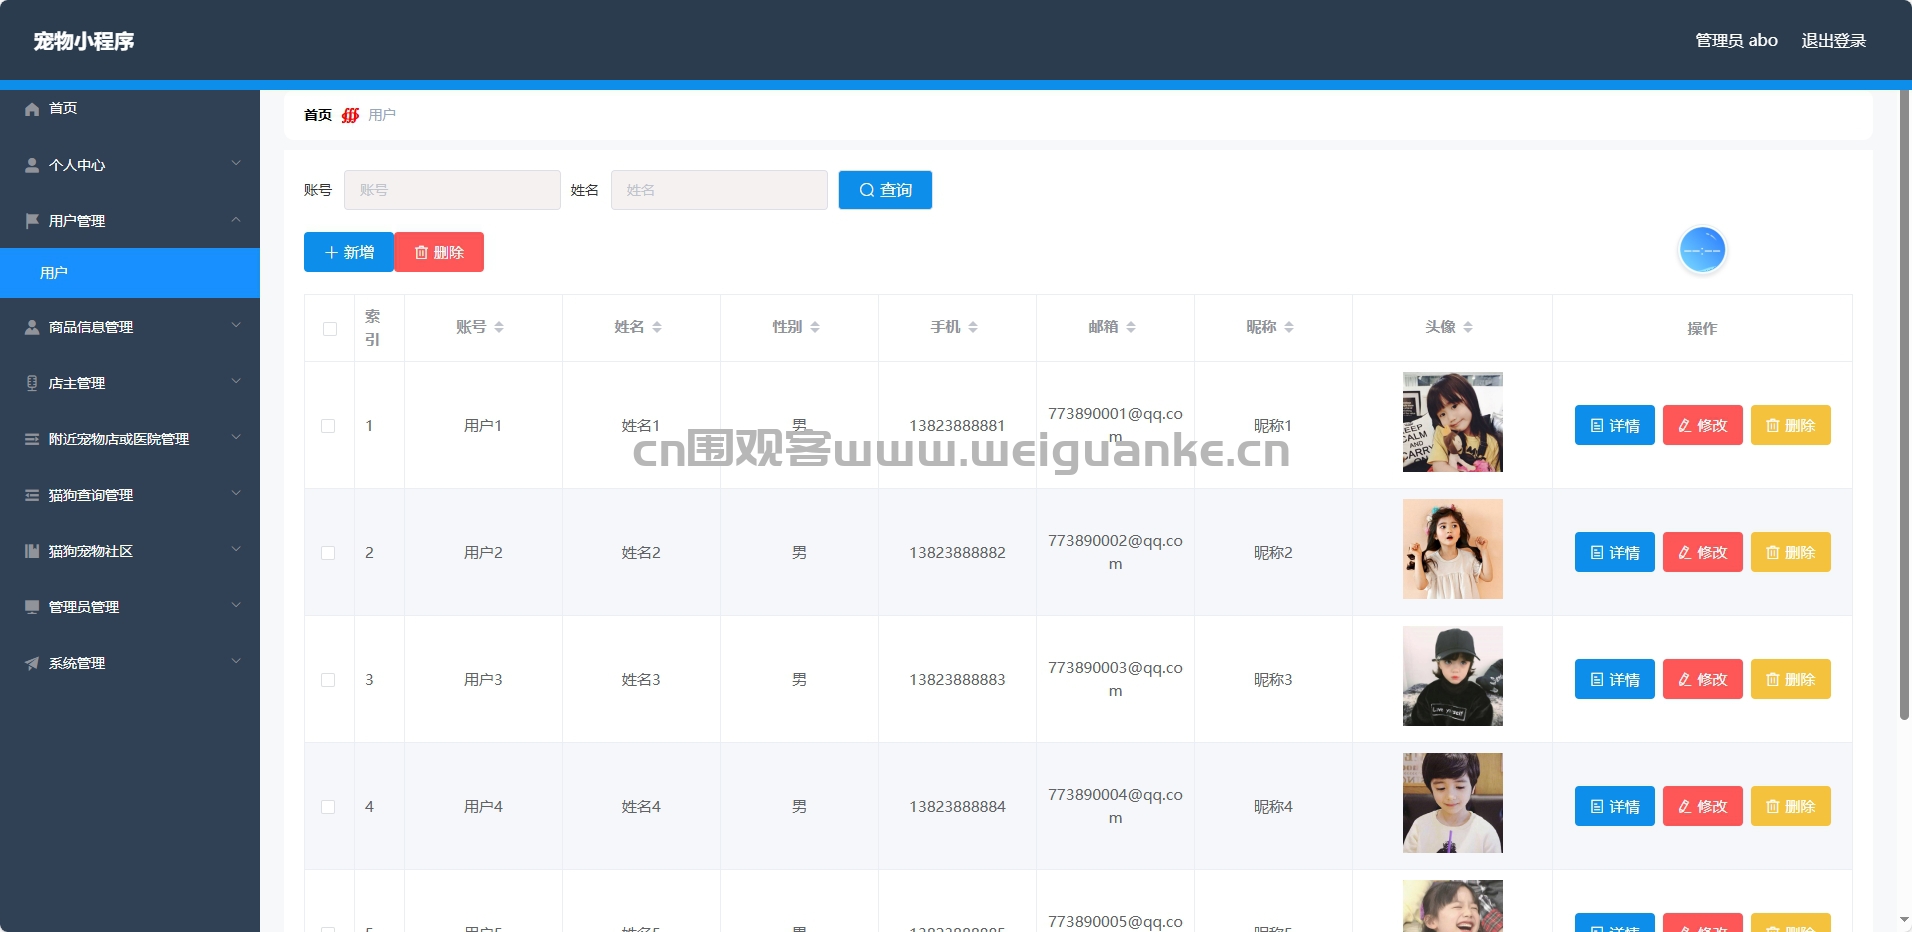Expand 个人中心 menu chevron
Screen dimensions: 1912x932
(x=236, y=163)
